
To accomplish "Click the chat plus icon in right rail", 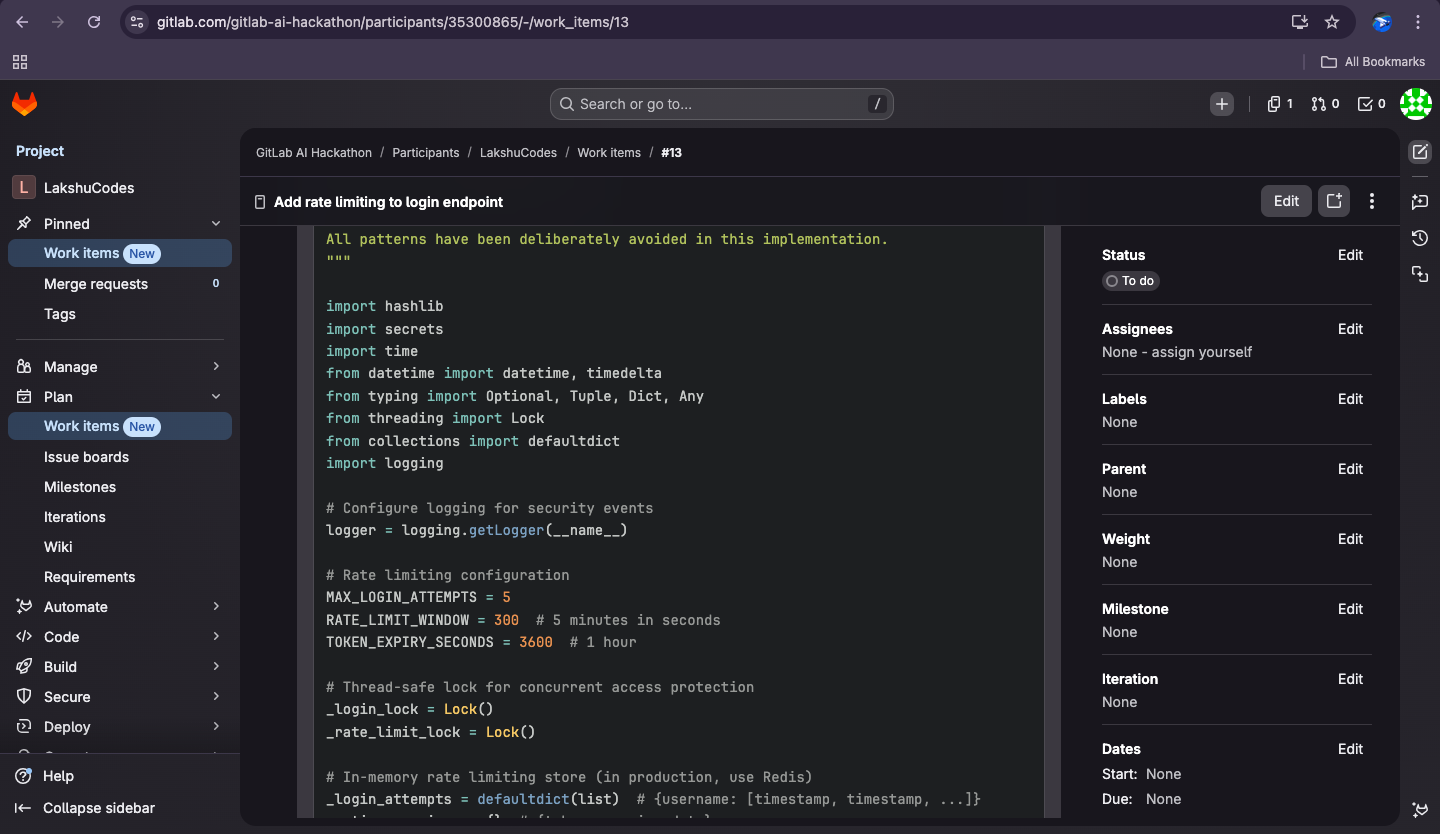I will tap(1420, 201).
